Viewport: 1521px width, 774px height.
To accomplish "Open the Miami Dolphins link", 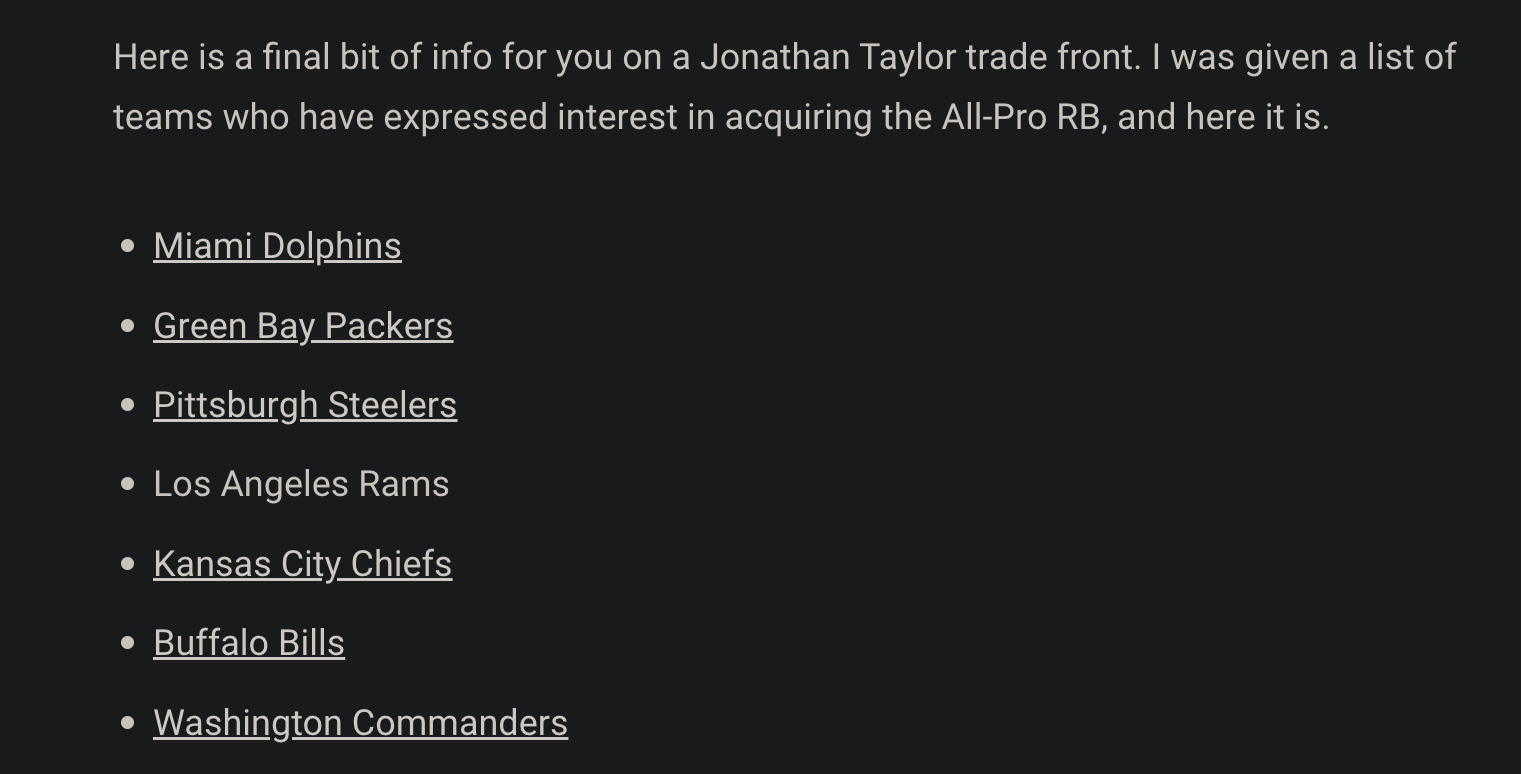I will 277,246.
